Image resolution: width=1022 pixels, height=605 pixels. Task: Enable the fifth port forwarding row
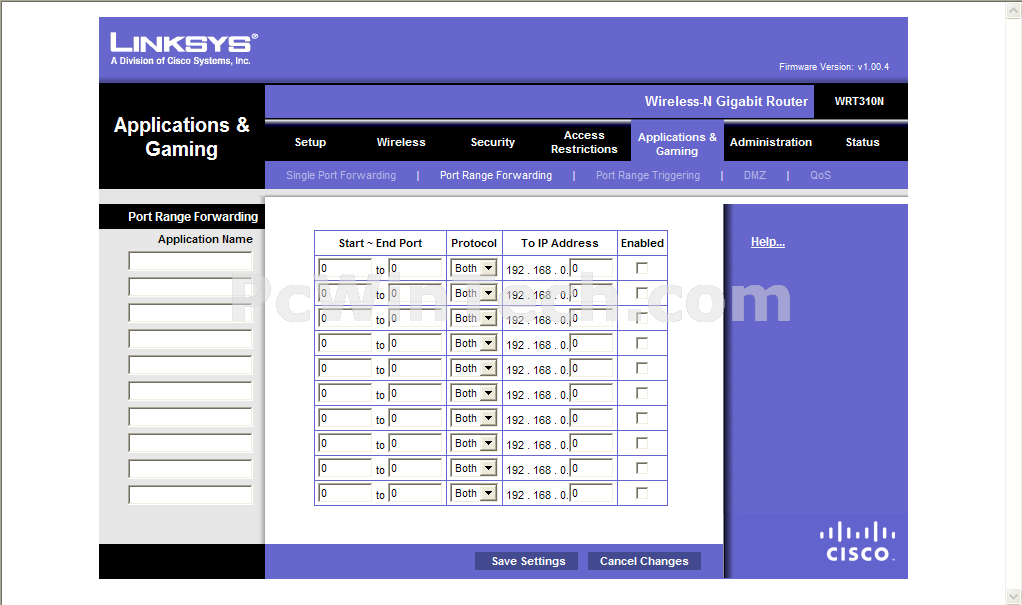click(642, 368)
